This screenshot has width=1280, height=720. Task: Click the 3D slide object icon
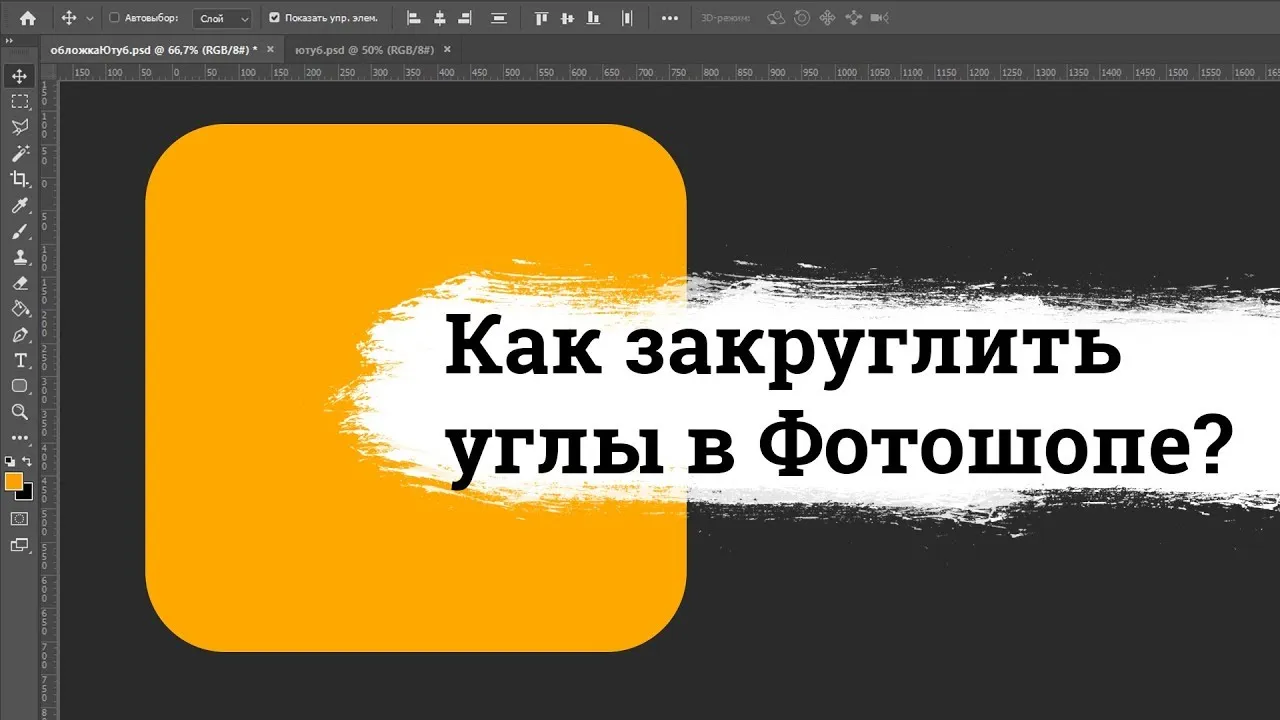(x=853, y=18)
